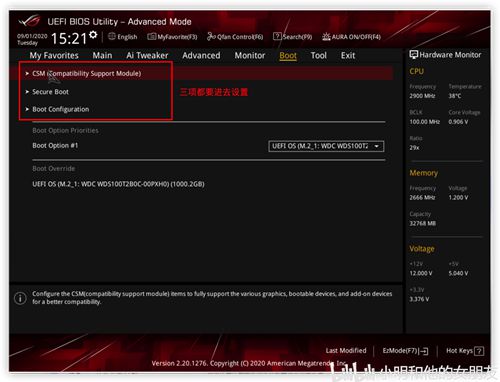Switch to Main tab
This screenshot has width=500, height=382.
tap(102, 55)
